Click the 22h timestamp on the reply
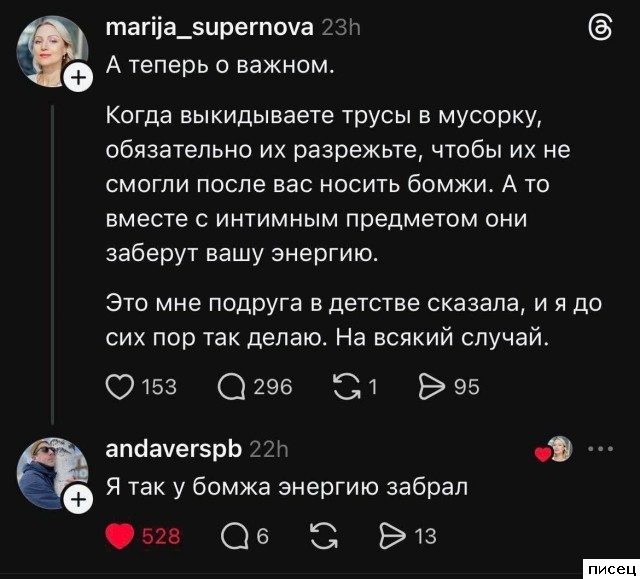Screen dimensions: 640x579 (x=268, y=449)
